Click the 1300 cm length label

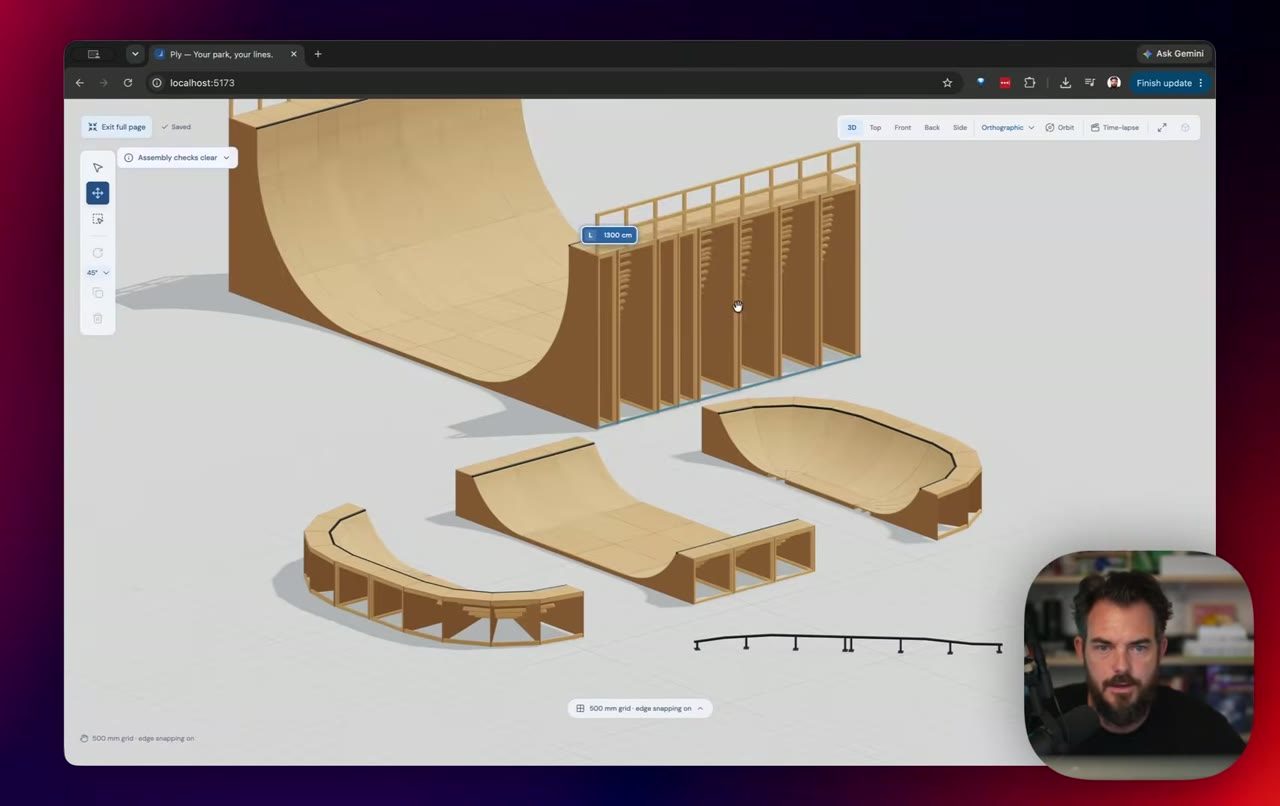click(x=609, y=235)
